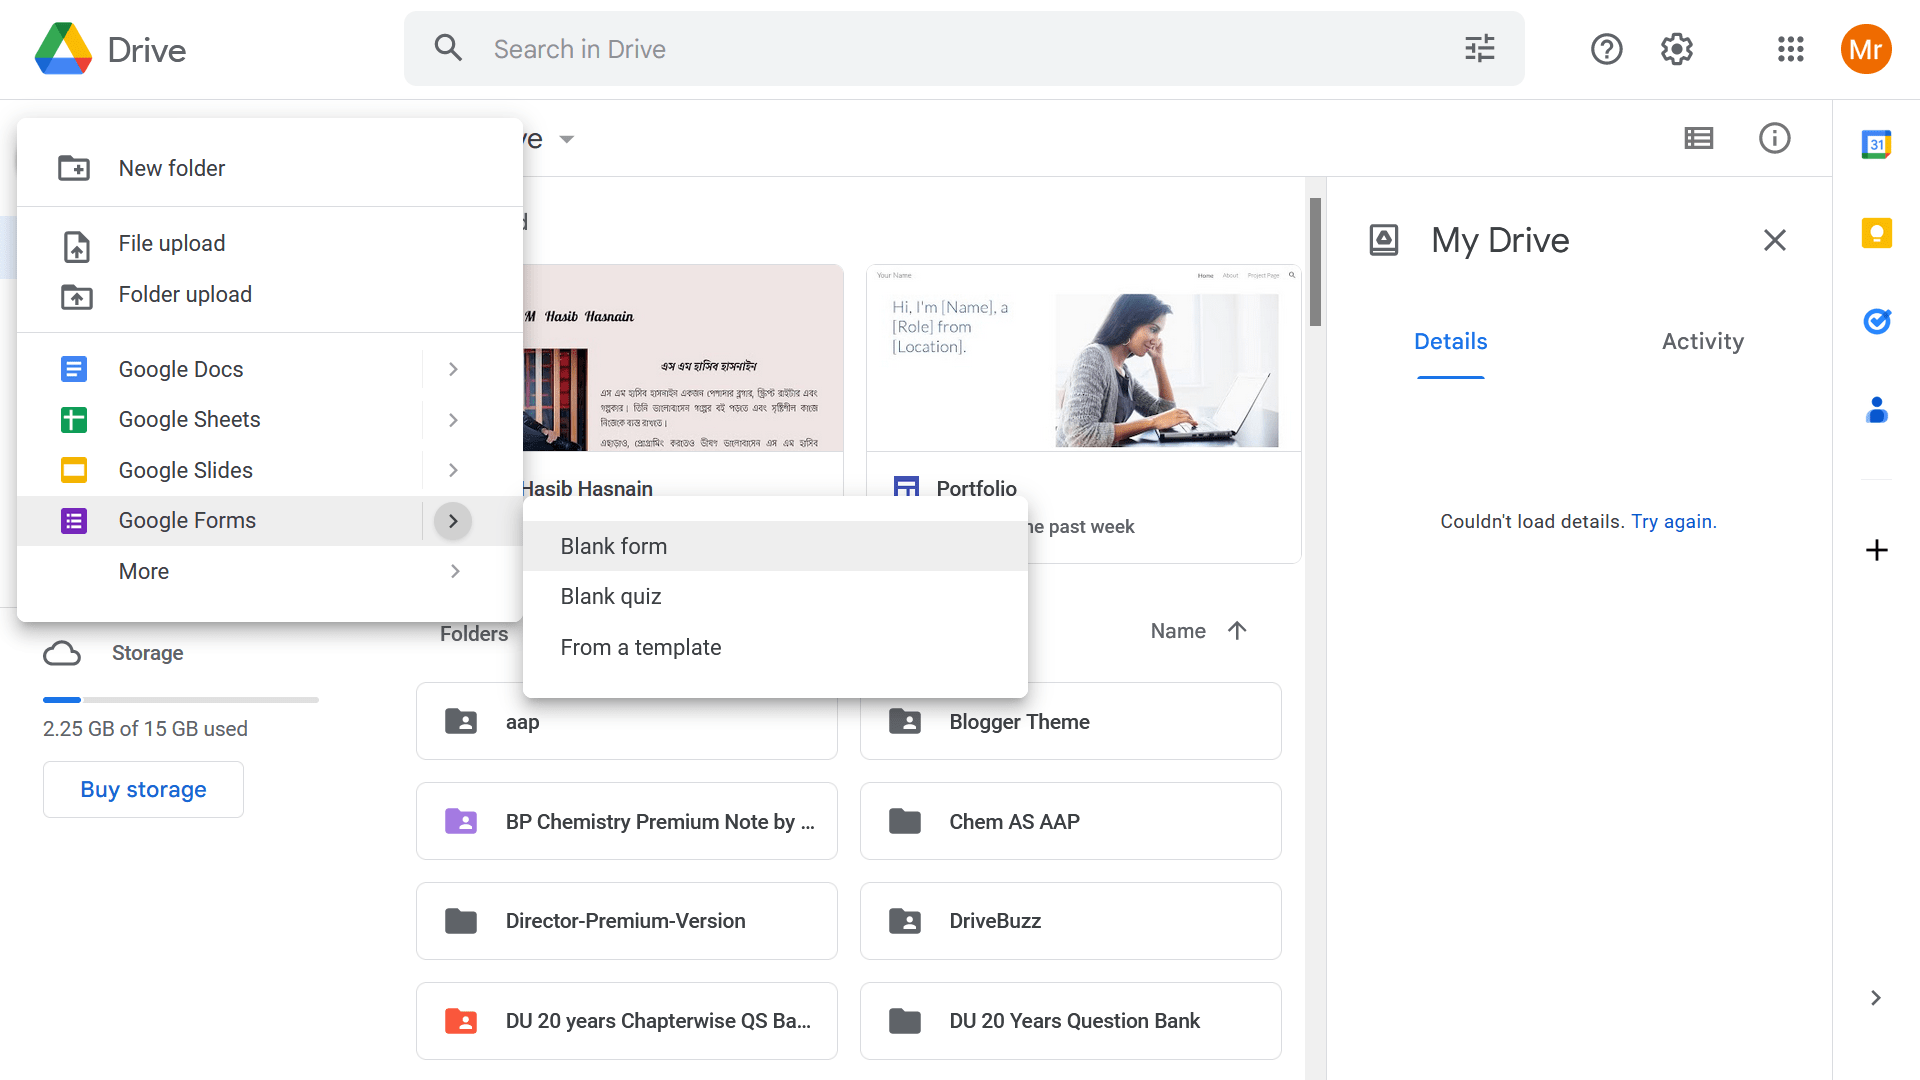Screen dimensions: 1920x1080
Task: Open the search options filter icon
Action: click(x=1479, y=49)
